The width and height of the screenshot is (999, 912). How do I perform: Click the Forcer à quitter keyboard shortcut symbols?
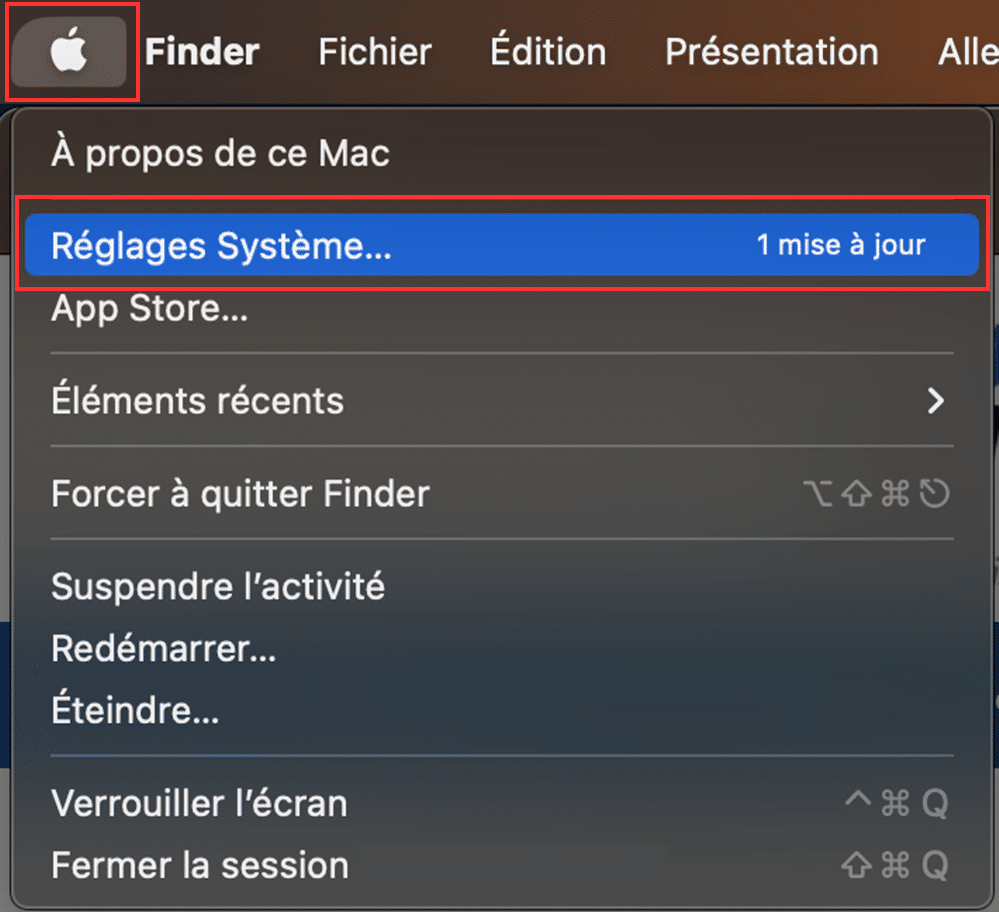[x=876, y=494]
